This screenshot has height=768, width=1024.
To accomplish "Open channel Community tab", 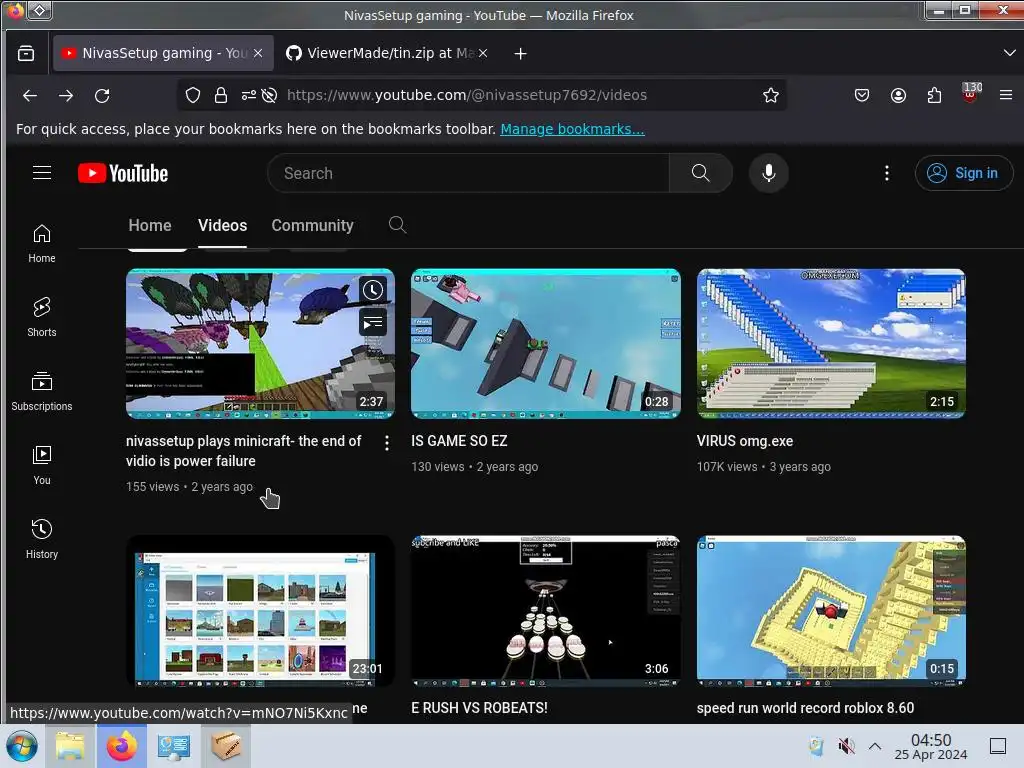I will pyautogui.click(x=312, y=225).
